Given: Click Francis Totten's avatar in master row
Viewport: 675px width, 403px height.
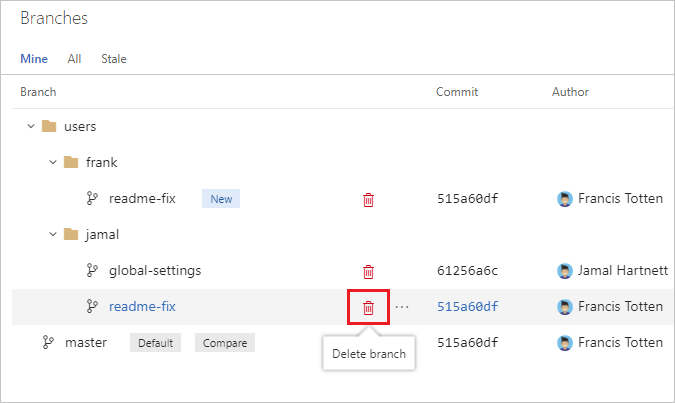Looking at the screenshot, I should [565, 343].
